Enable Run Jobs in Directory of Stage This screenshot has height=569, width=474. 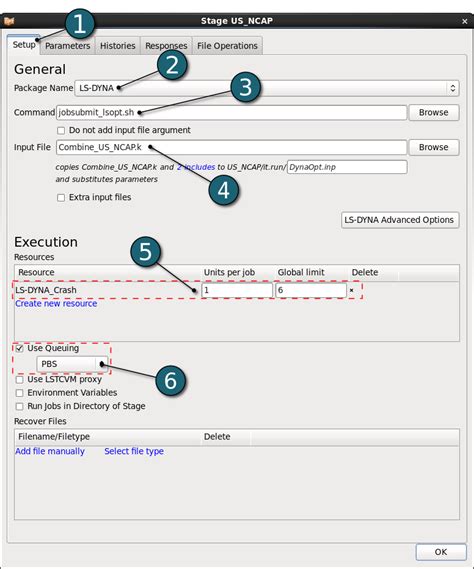click(x=20, y=406)
